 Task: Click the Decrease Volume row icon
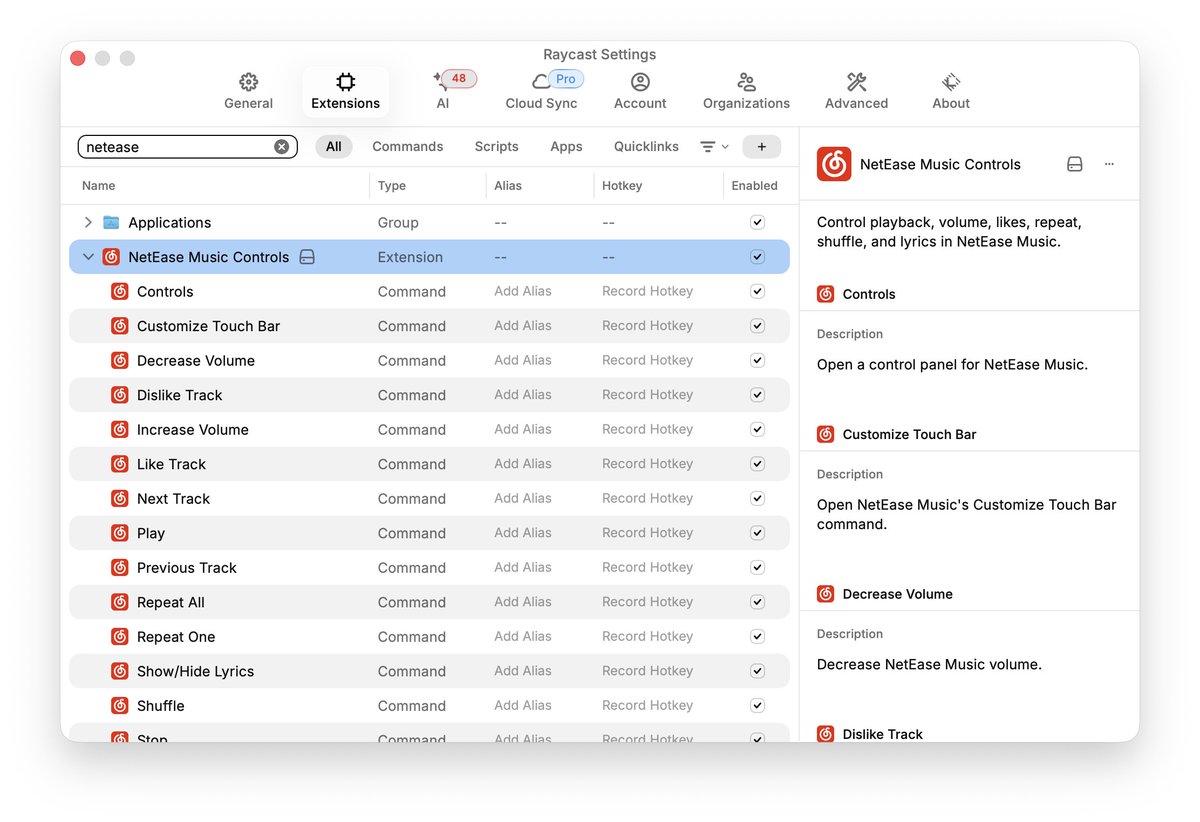(x=120, y=360)
